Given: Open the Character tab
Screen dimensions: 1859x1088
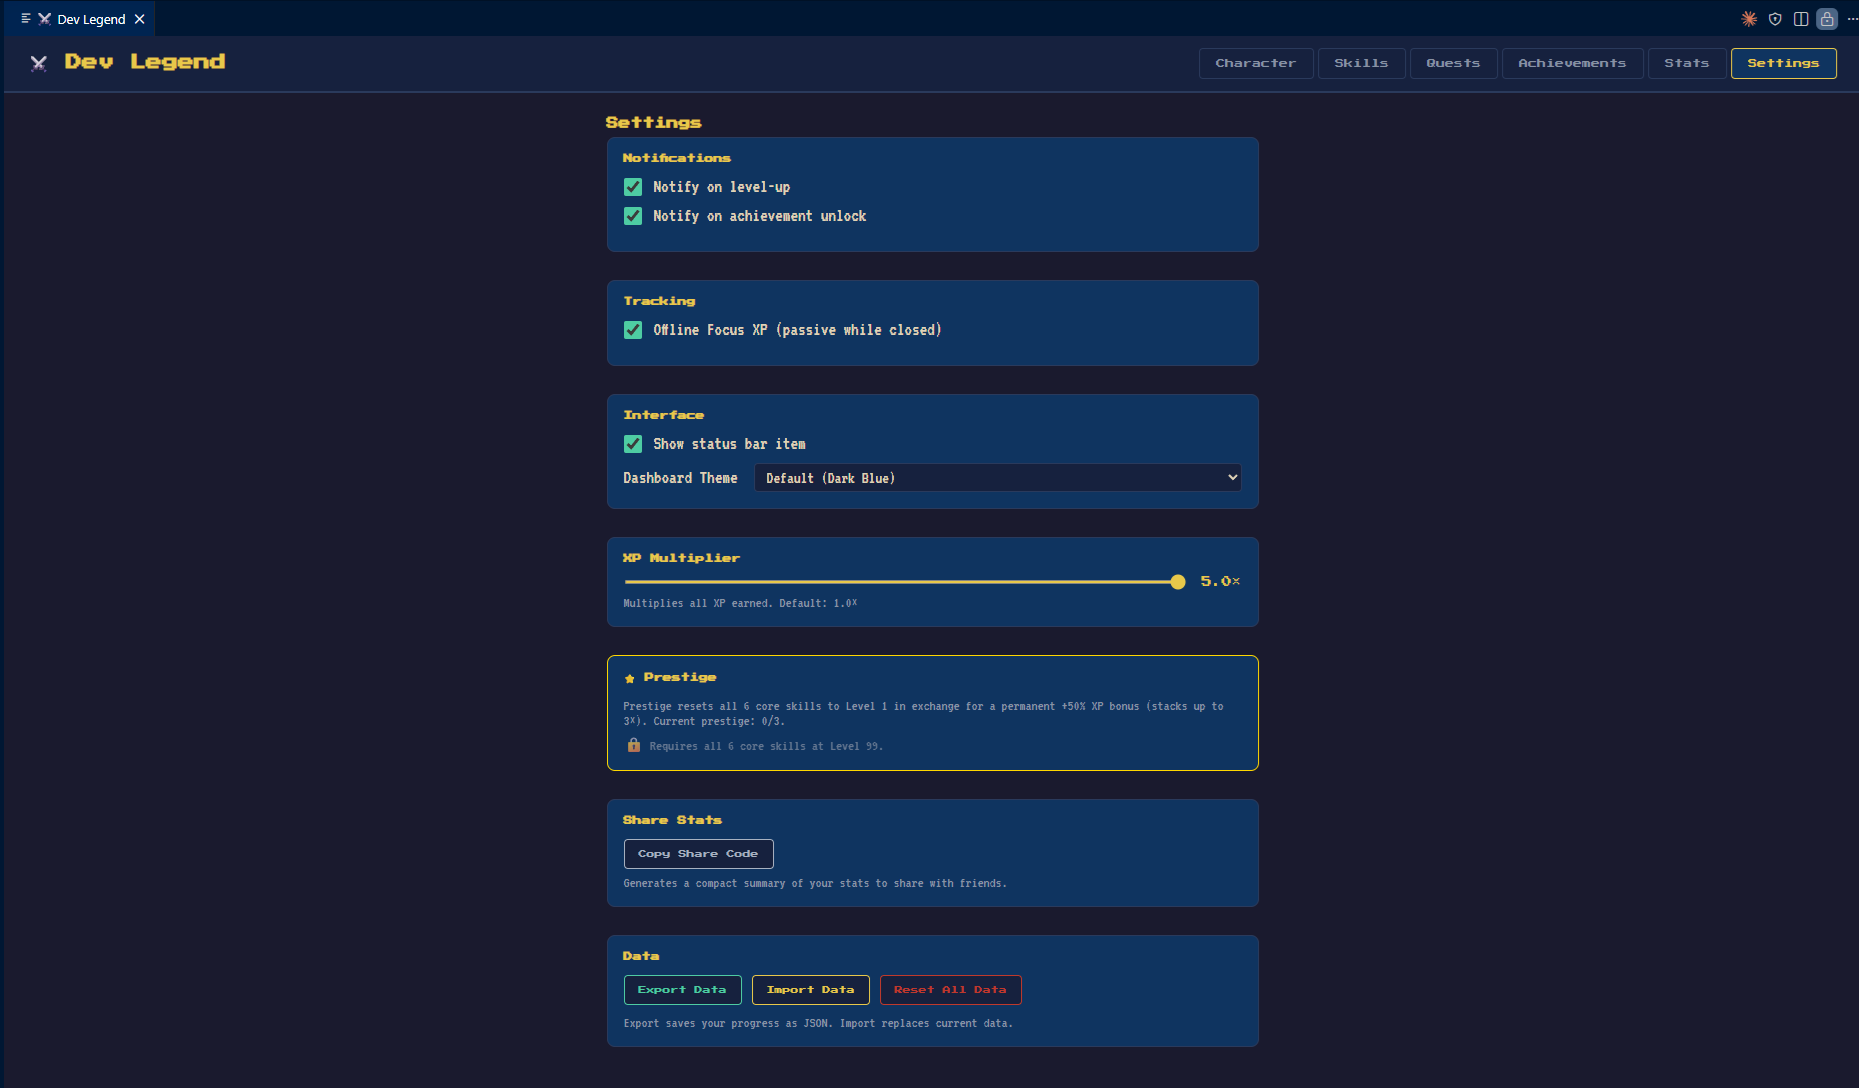Looking at the screenshot, I should pos(1255,63).
